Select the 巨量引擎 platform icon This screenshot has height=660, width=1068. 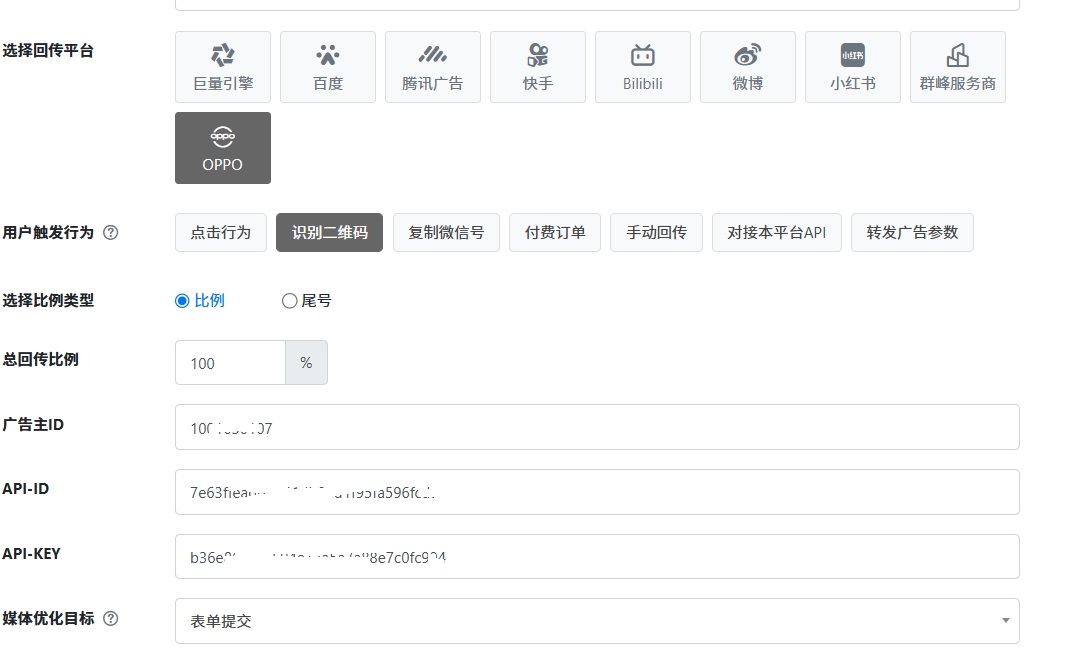(x=223, y=67)
